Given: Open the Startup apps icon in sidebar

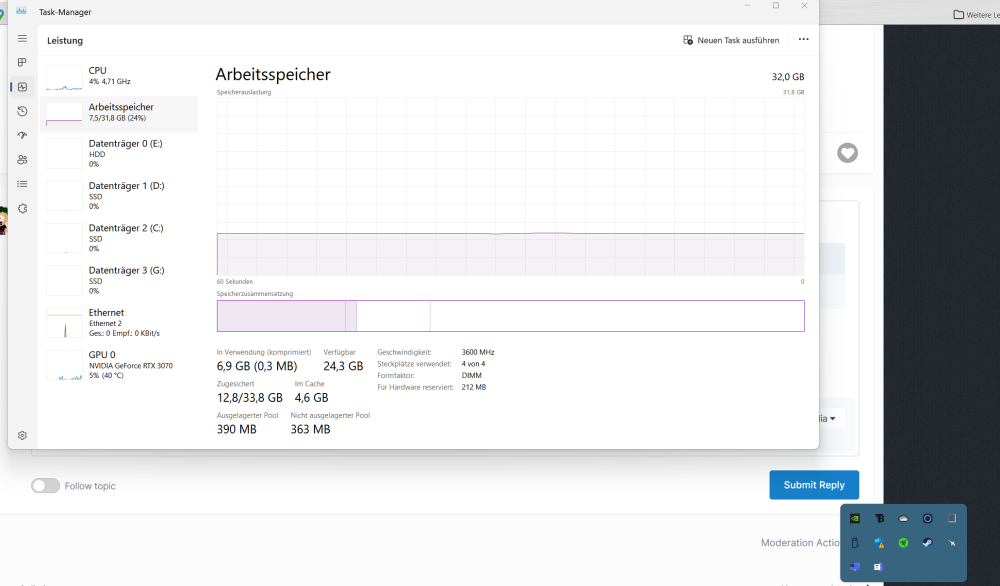Looking at the screenshot, I should [x=22, y=135].
